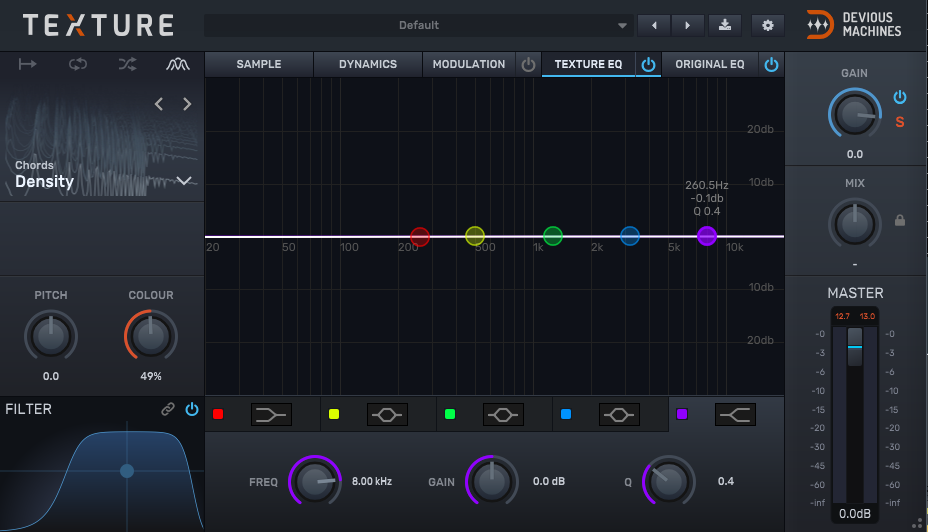Click the 0.0dB master level readout
This screenshot has height=532, width=928.
pos(855,514)
